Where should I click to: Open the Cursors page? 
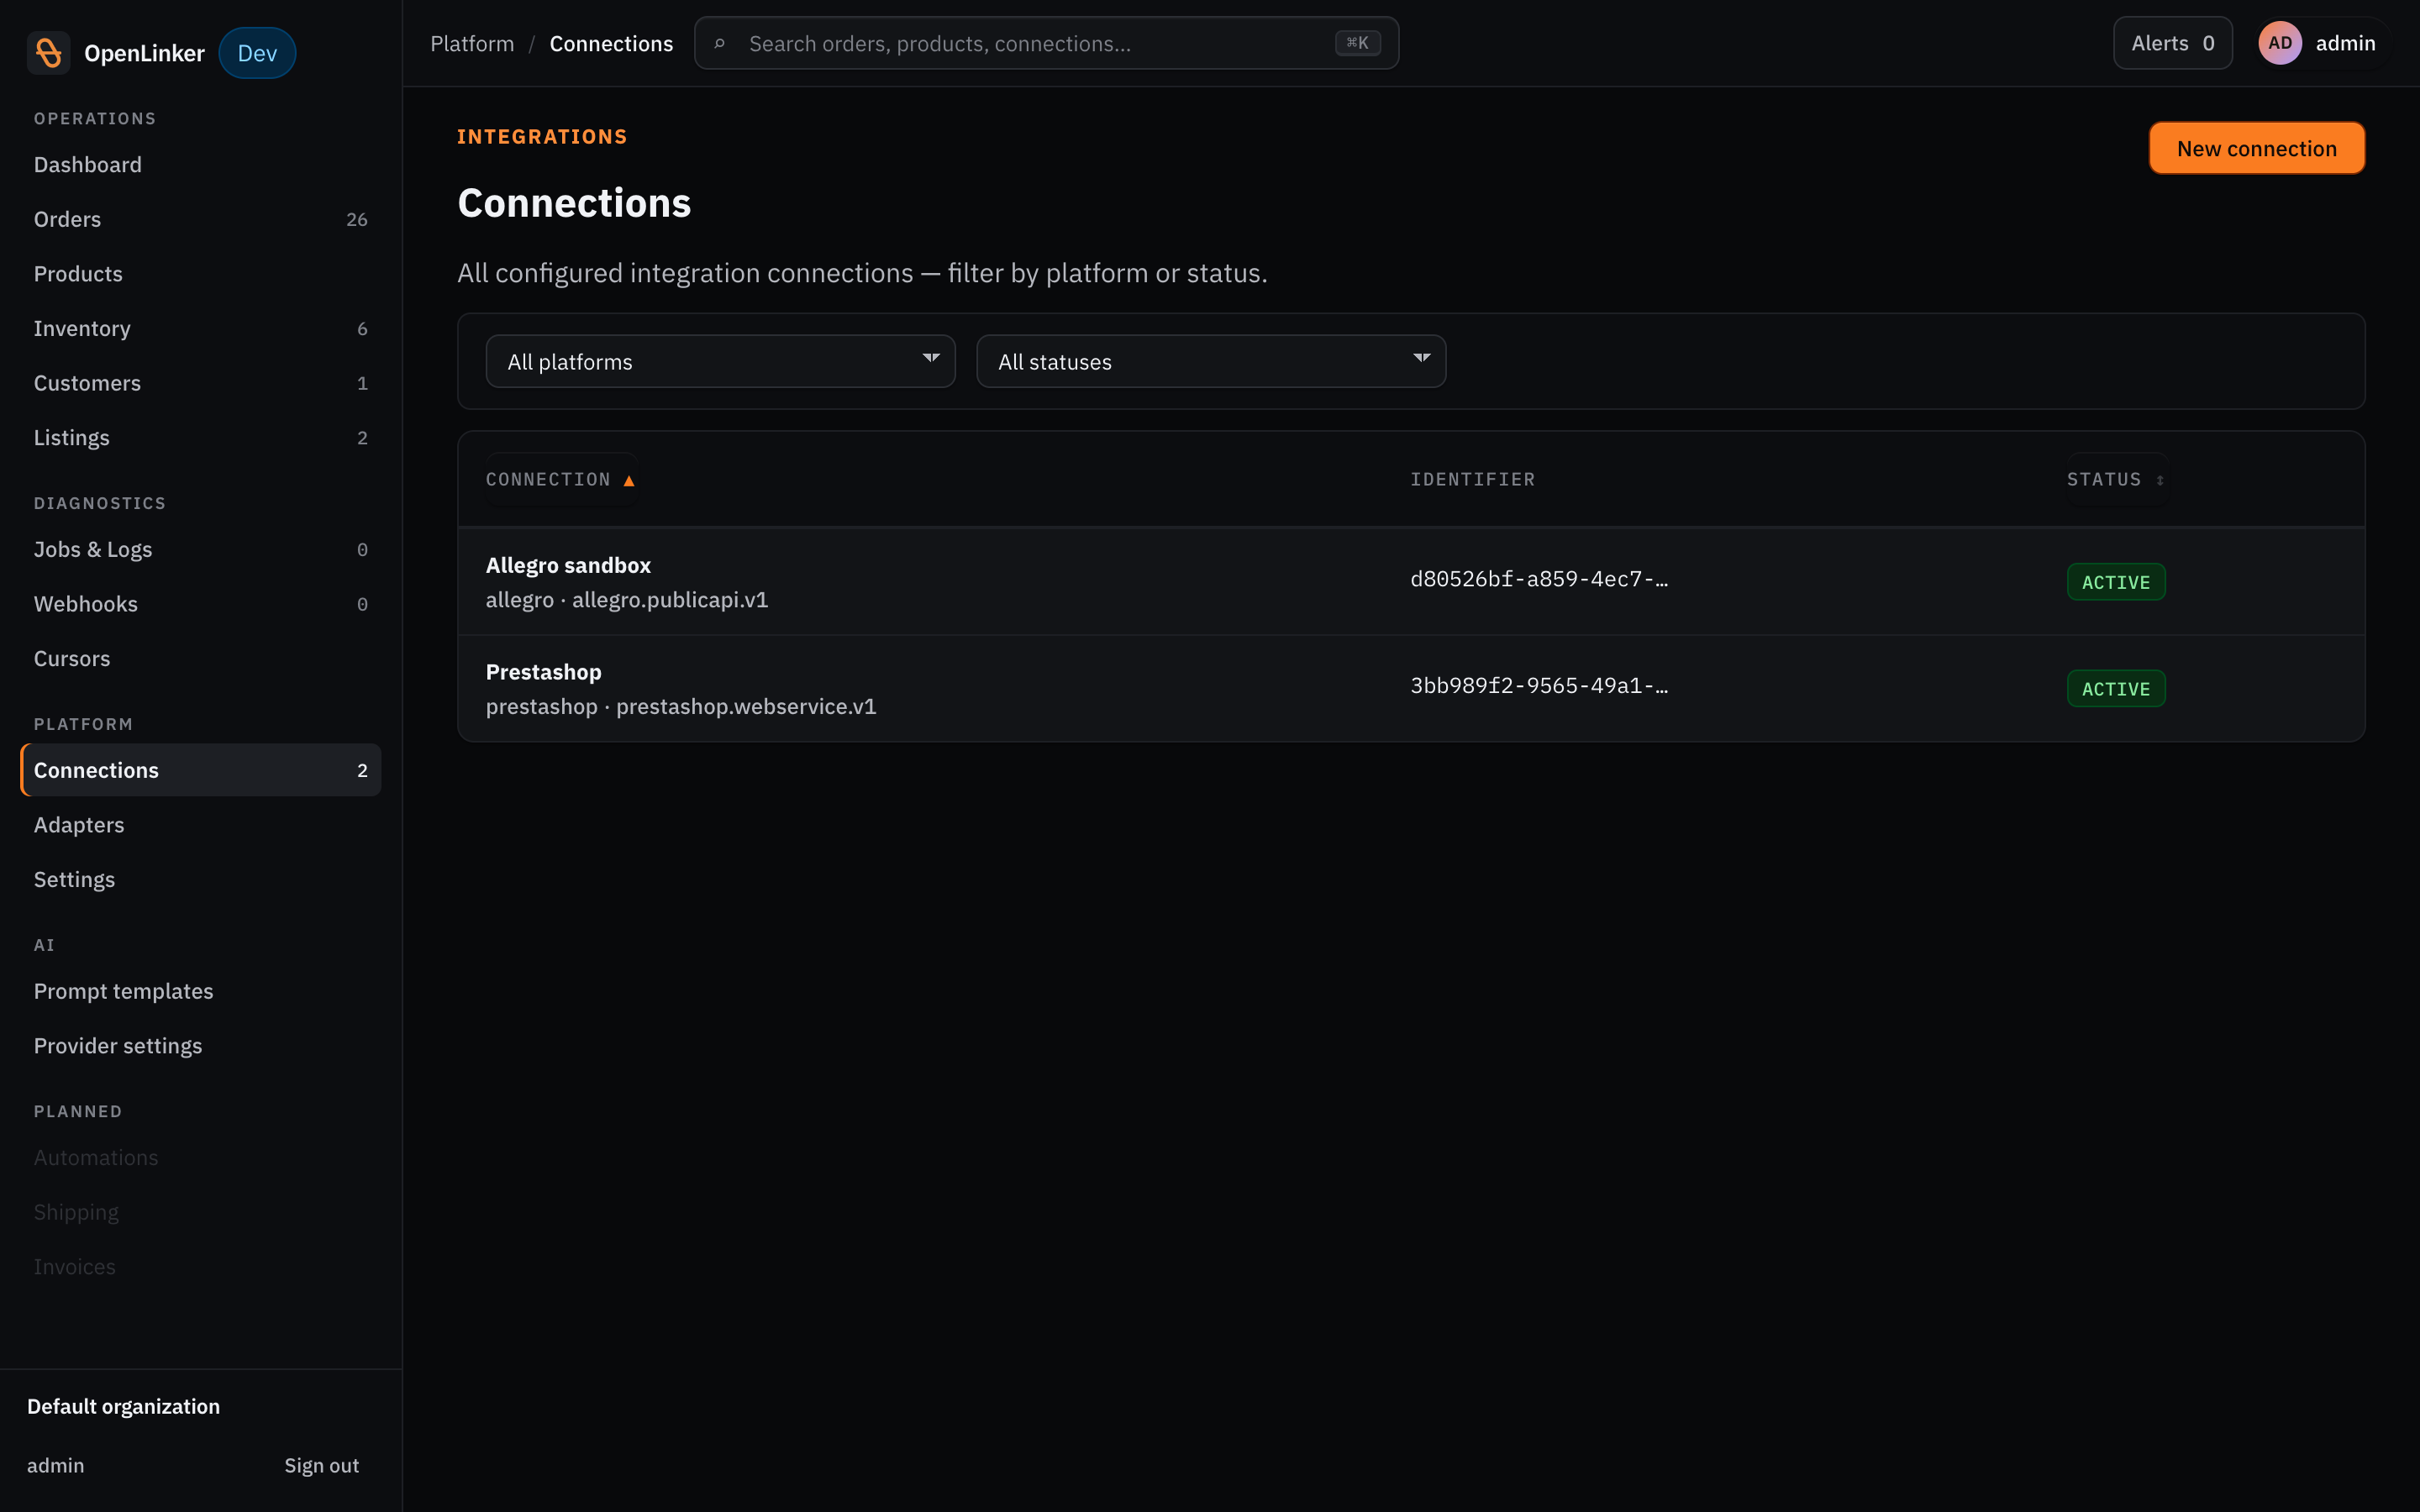click(x=200, y=659)
